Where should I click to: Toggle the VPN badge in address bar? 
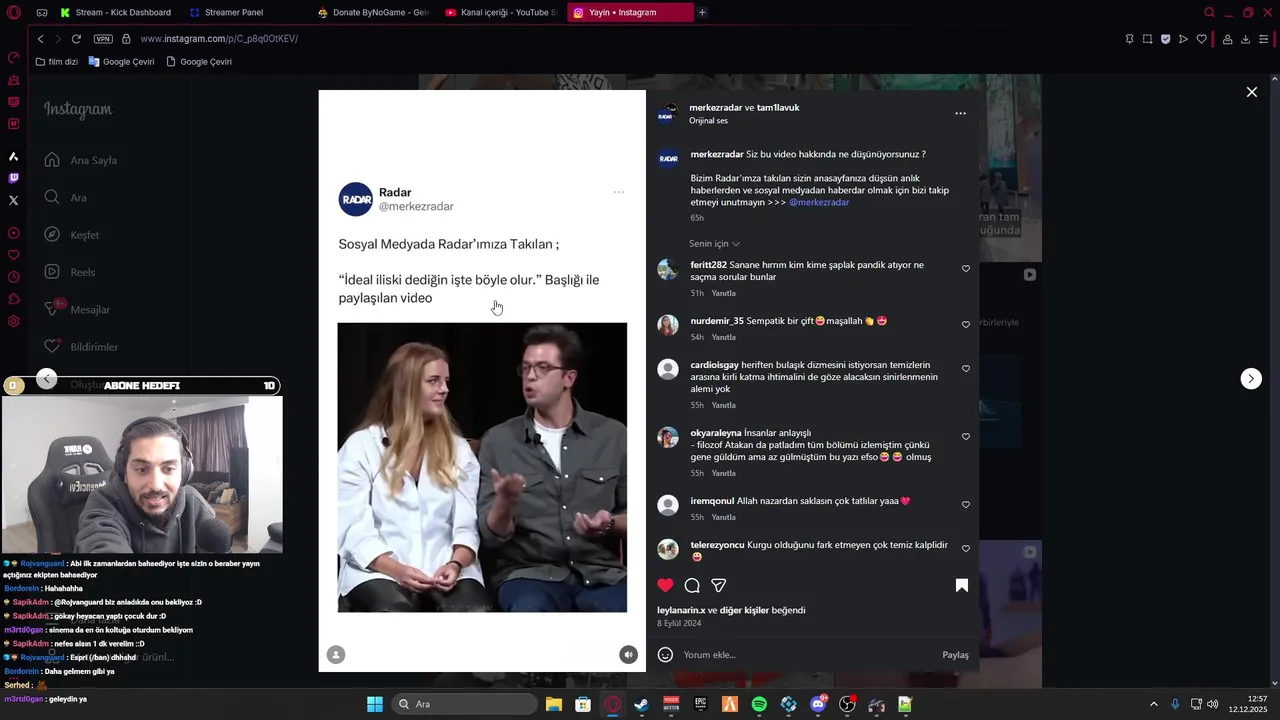click(x=103, y=39)
